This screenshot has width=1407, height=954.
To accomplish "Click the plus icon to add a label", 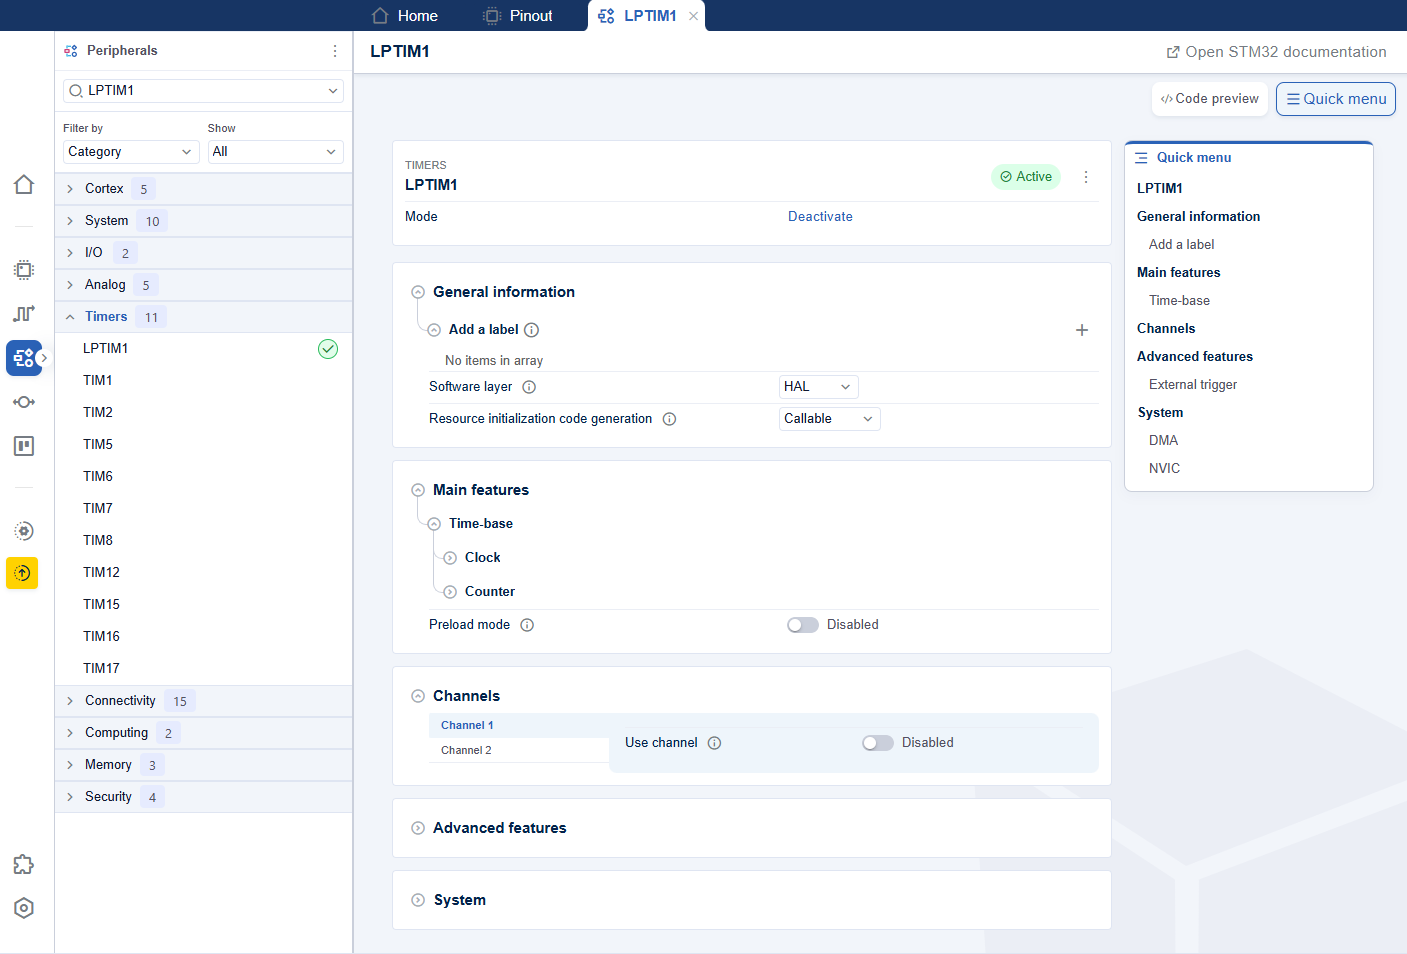I will pyautogui.click(x=1082, y=330).
